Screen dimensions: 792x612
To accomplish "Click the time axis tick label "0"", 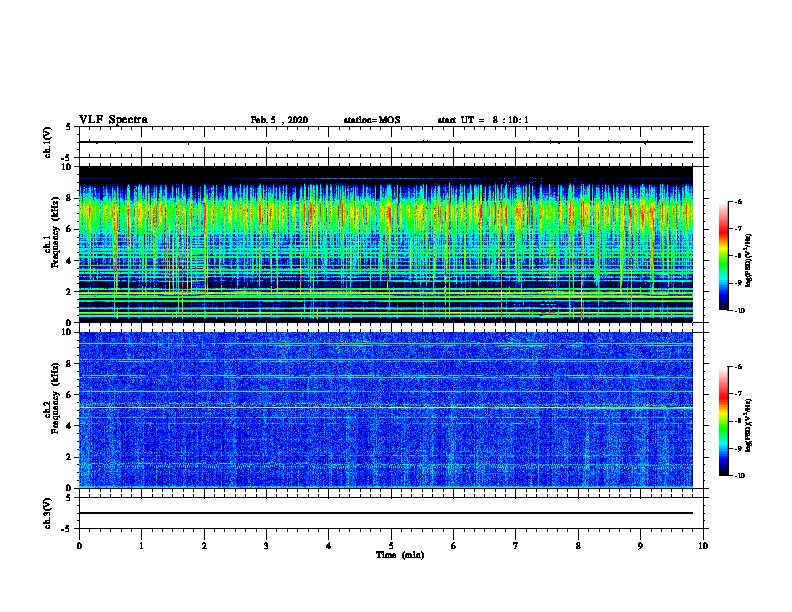I will pyautogui.click(x=79, y=546).
